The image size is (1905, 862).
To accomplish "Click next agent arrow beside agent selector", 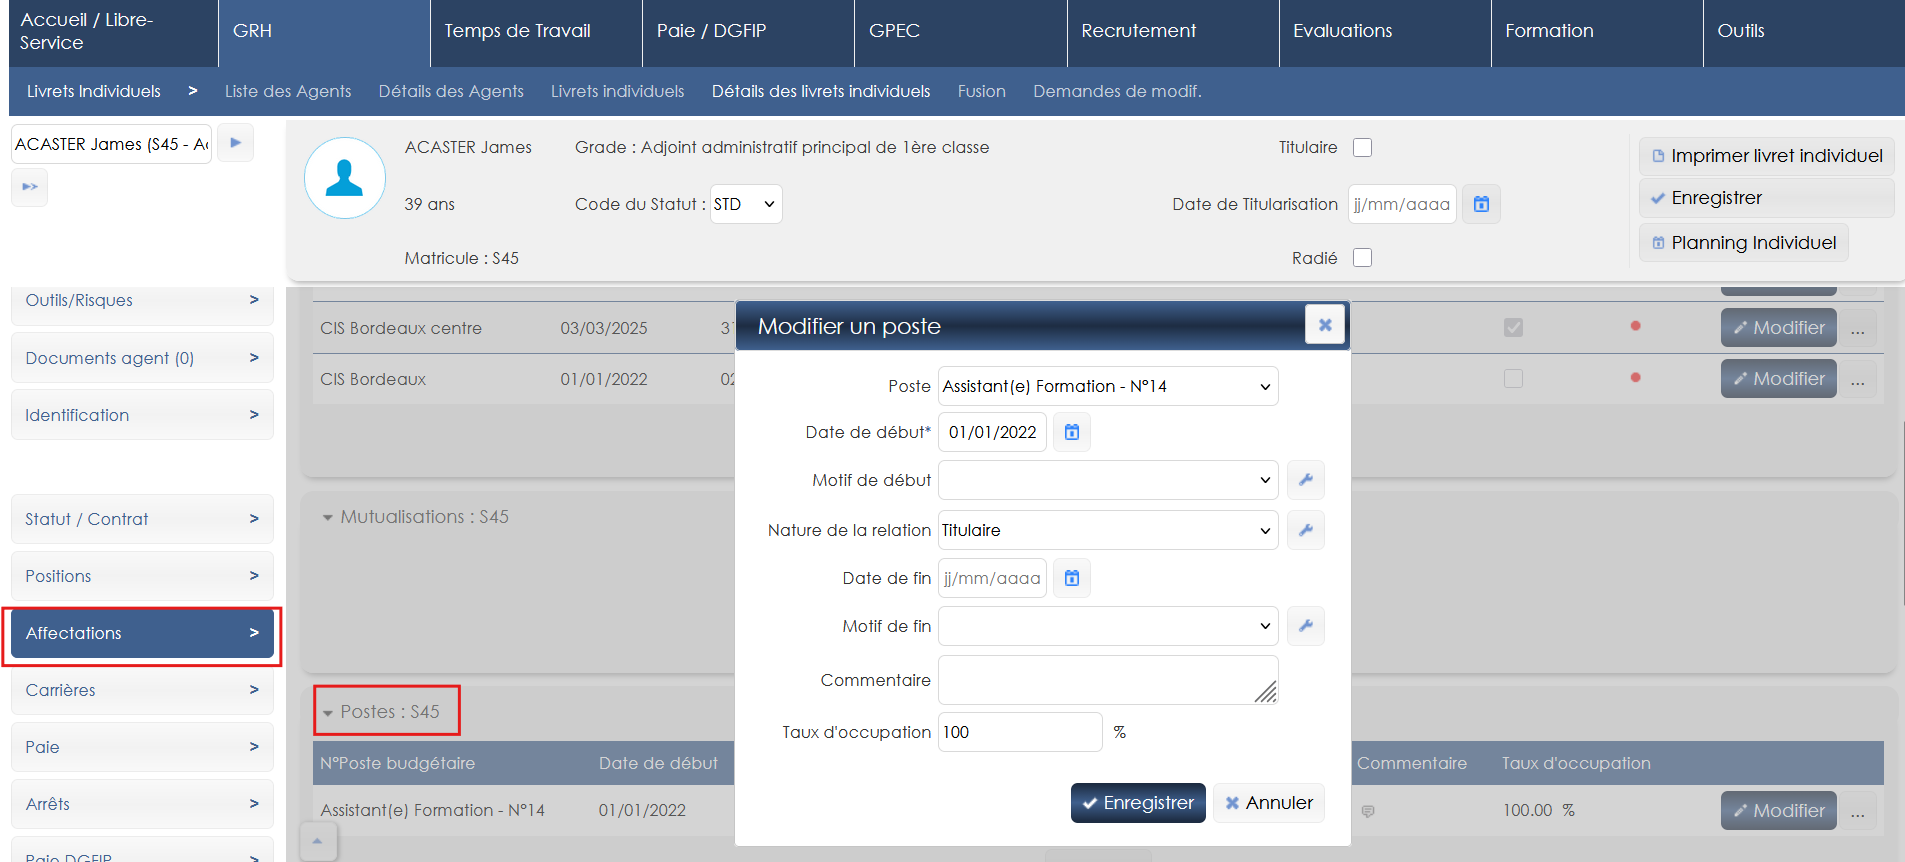I will pos(235,143).
